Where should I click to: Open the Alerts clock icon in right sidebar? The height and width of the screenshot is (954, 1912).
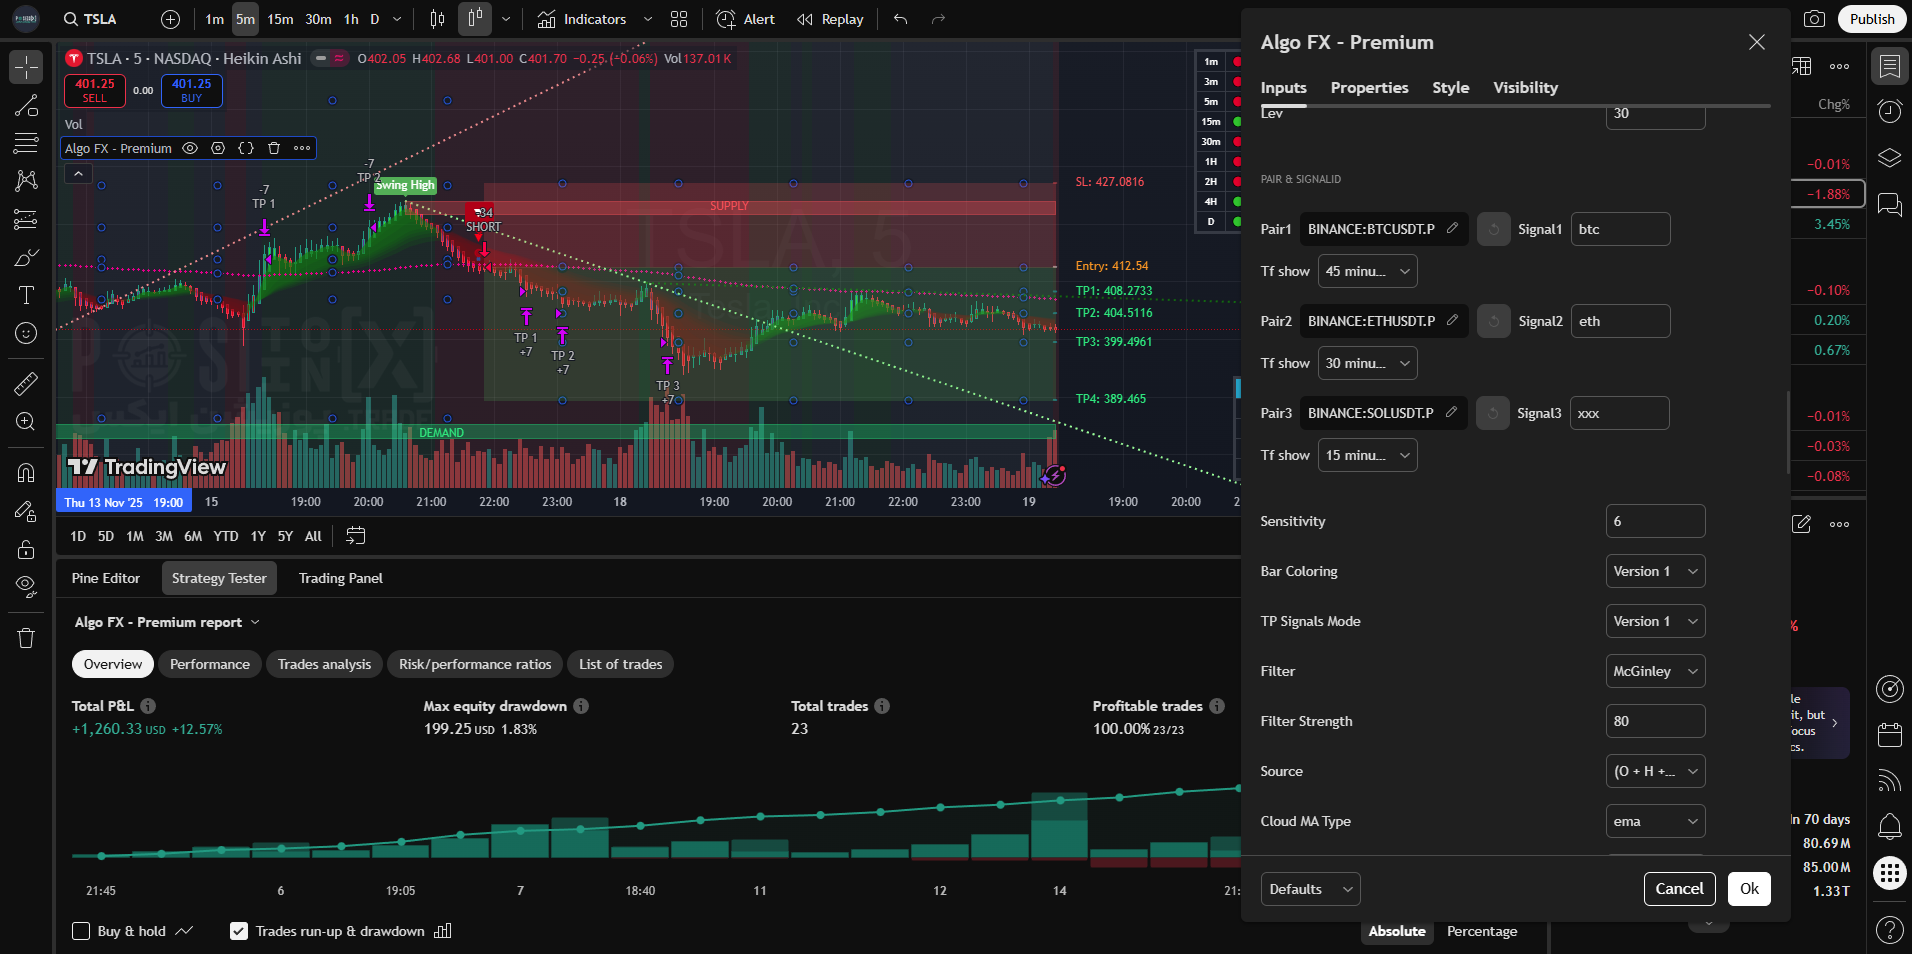[x=1889, y=111]
